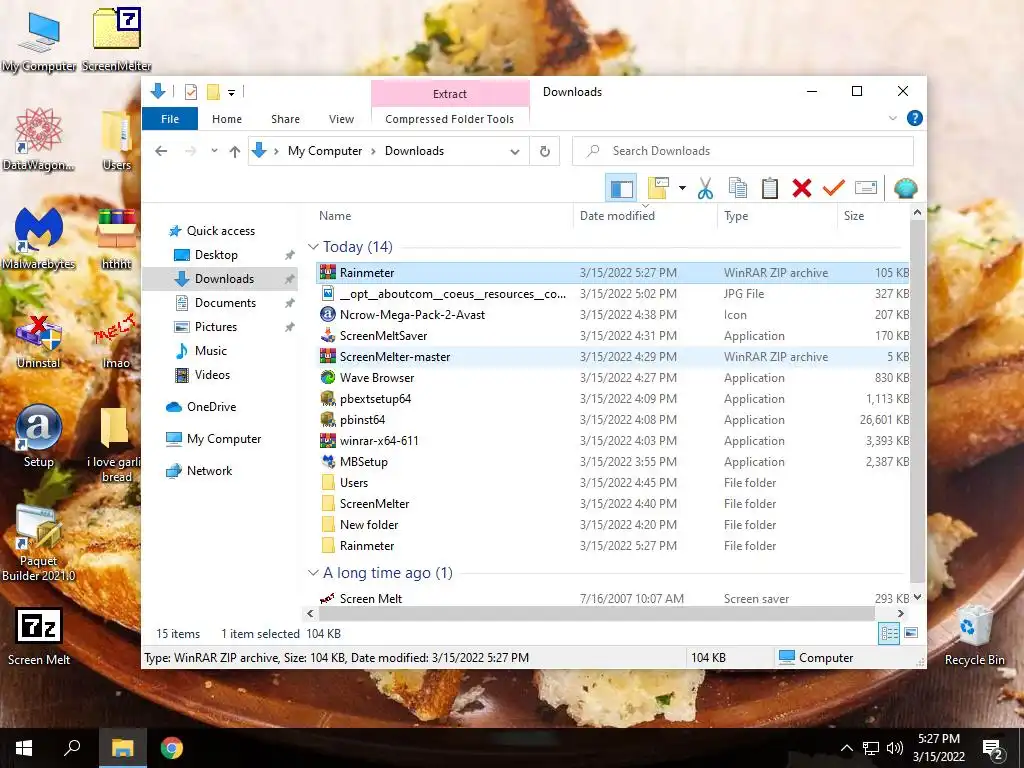Click the Classic Shell settings shell icon
This screenshot has height=768, width=1024.
point(905,188)
